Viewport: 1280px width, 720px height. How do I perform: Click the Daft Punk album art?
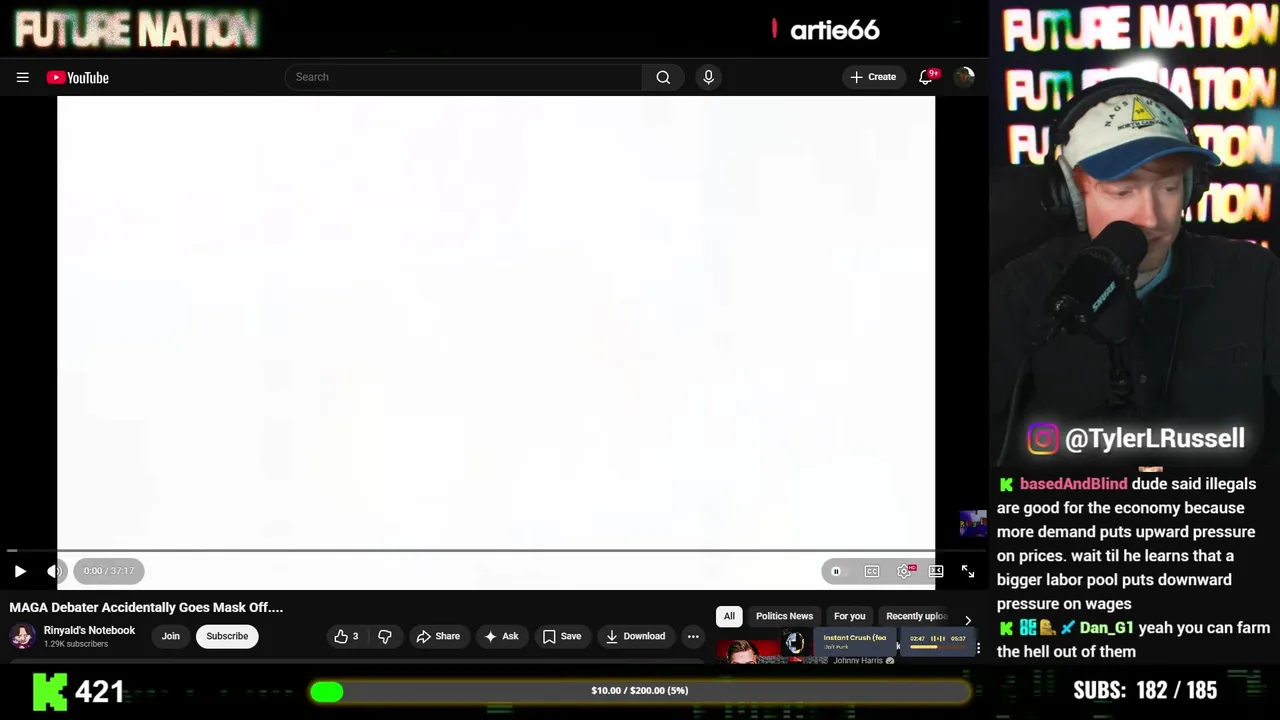[795, 642]
